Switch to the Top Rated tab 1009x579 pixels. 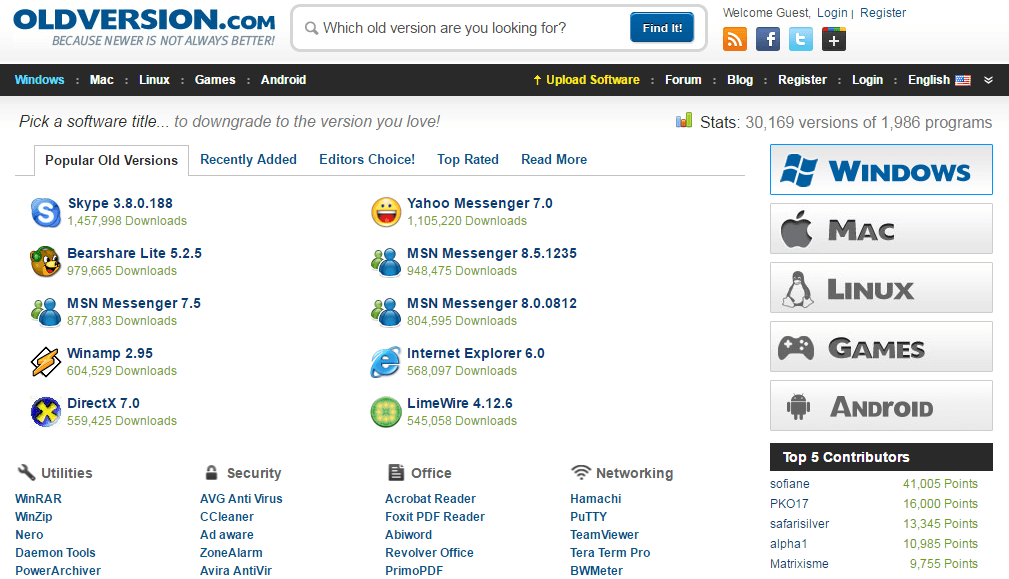point(468,160)
